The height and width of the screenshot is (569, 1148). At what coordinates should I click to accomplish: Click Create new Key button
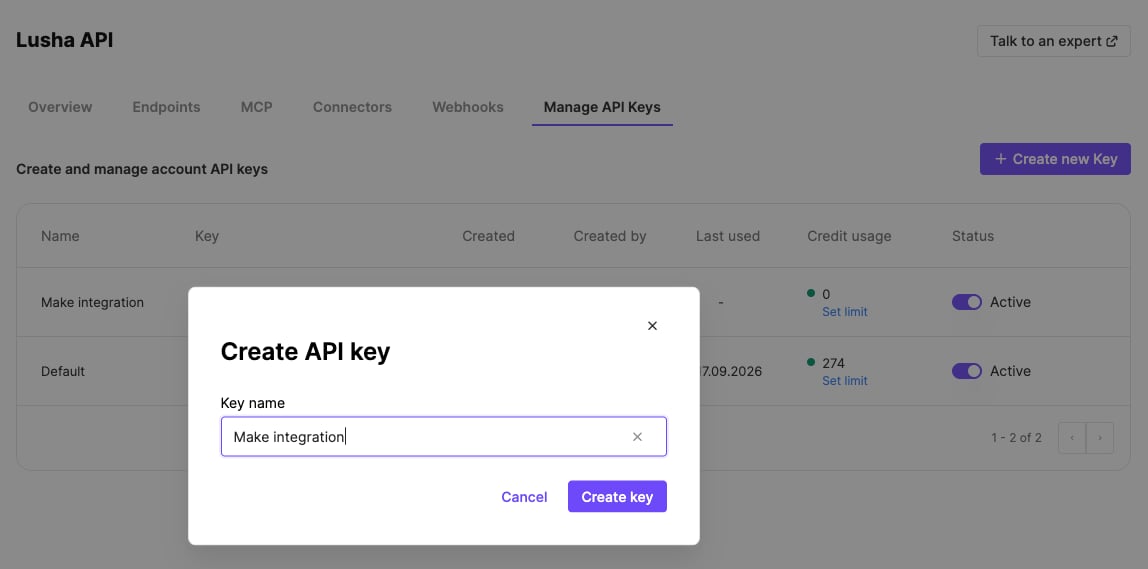(1055, 159)
